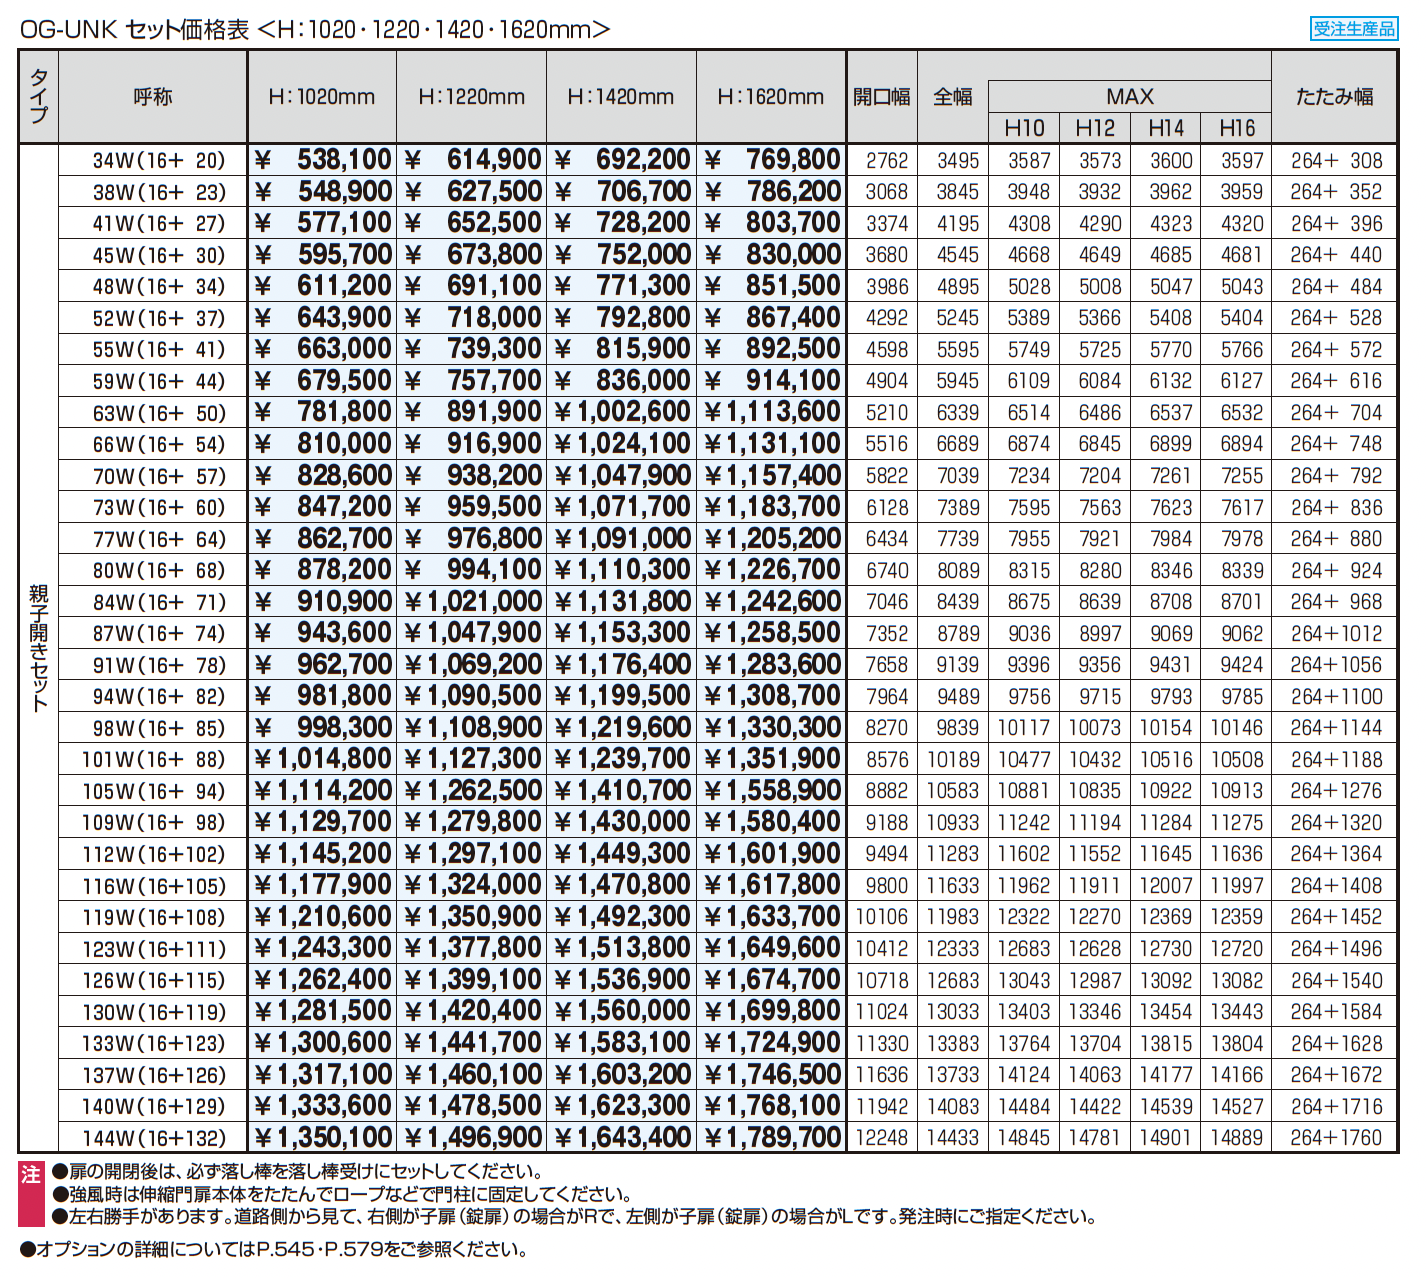The image size is (1426, 1278).
Task: Click note about 左右勝手 R and L
Action: pos(574,1217)
